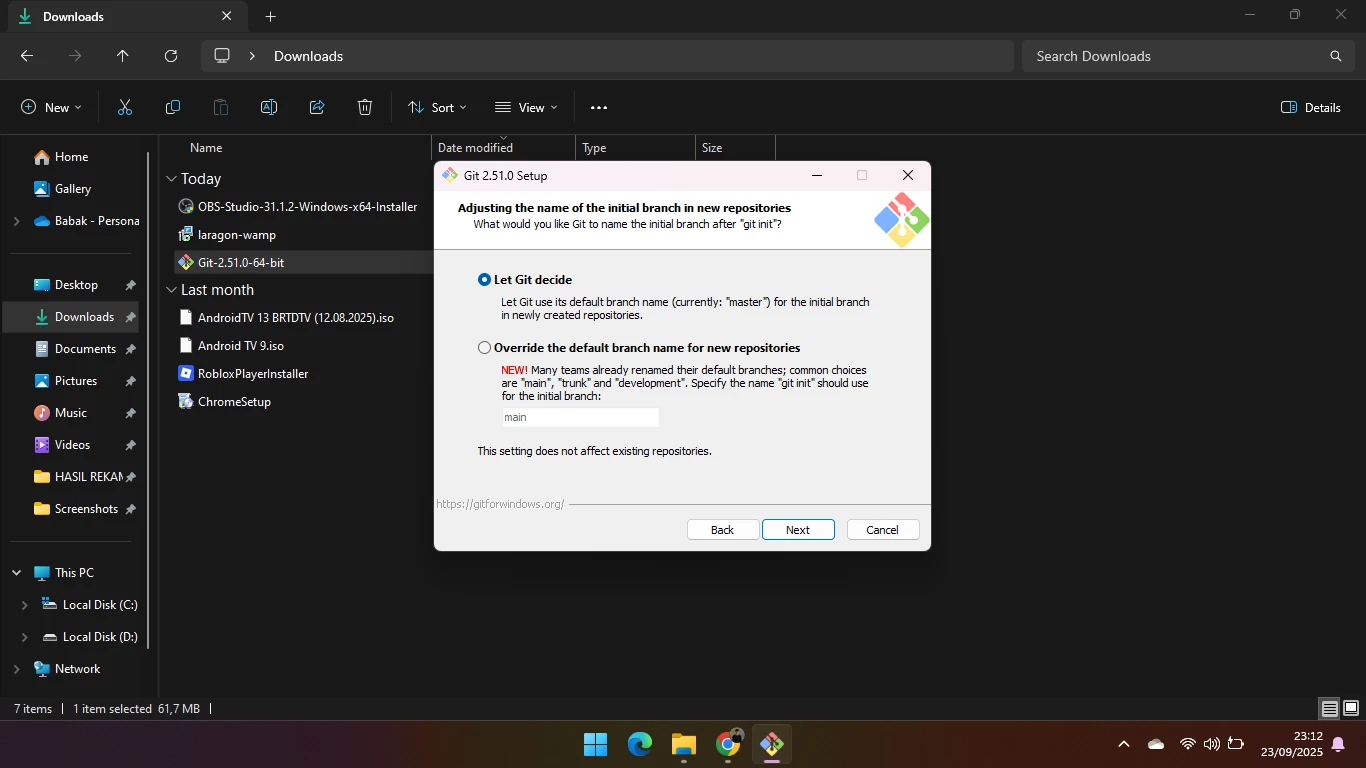Open the View dropdown menu

click(x=526, y=108)
